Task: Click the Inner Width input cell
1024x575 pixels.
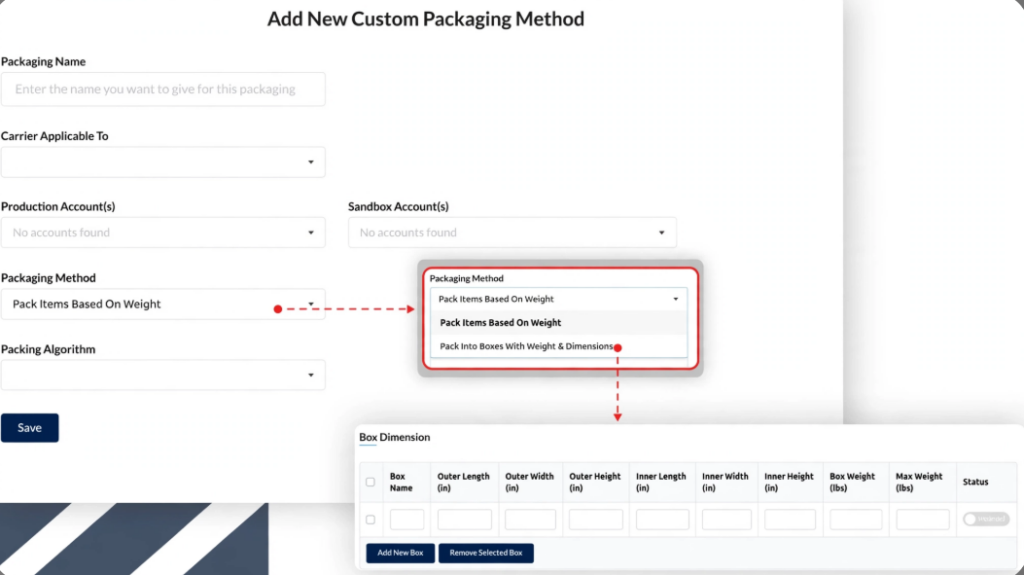Action: [726, 519]
